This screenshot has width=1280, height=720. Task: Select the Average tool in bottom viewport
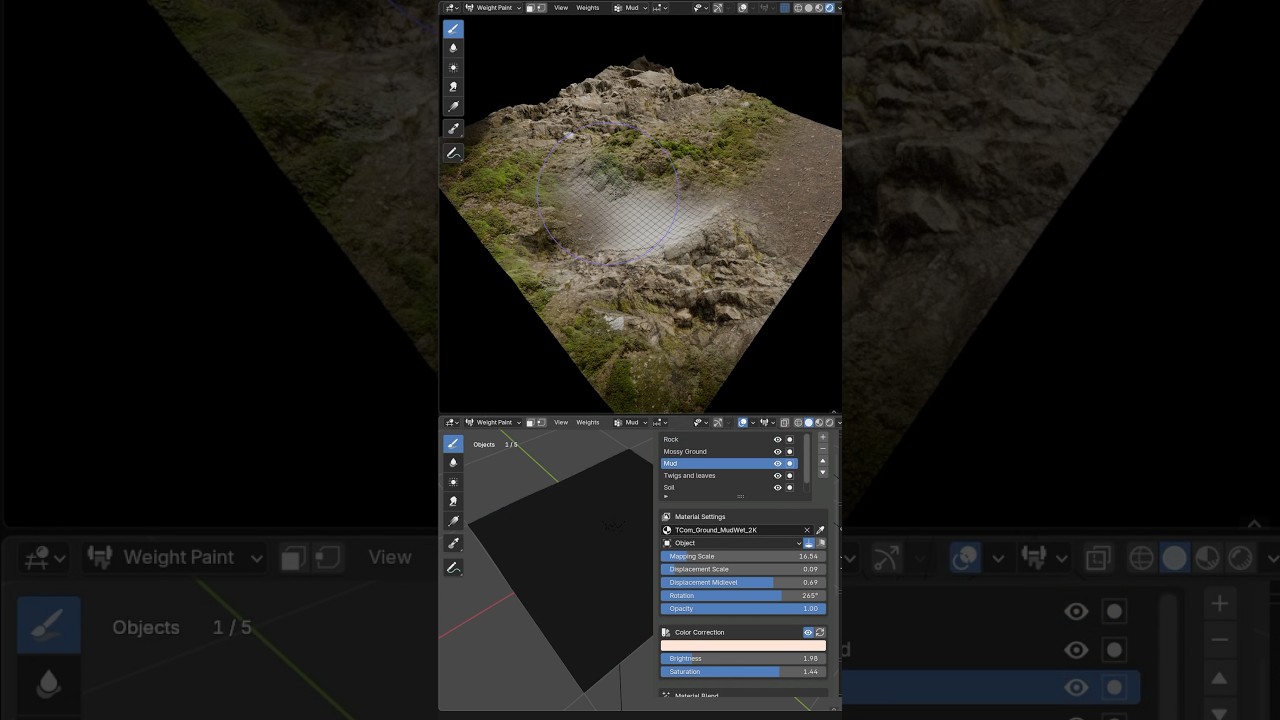(453, 482)
